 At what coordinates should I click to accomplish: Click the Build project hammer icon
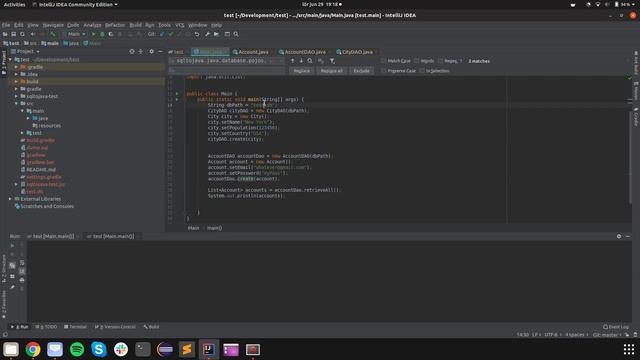coord(53,34)
